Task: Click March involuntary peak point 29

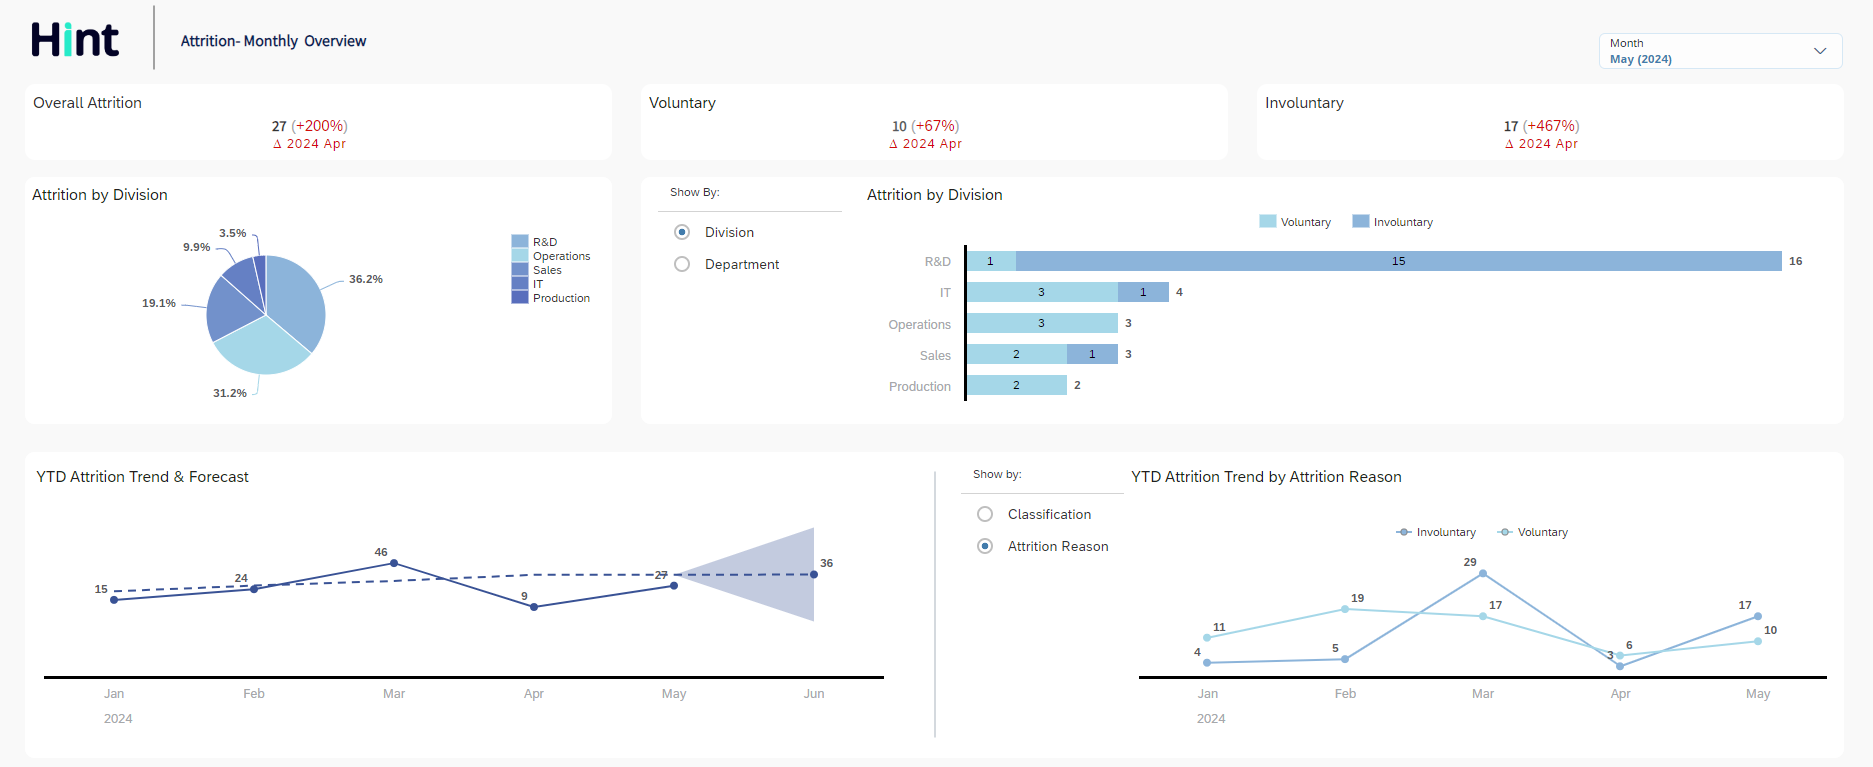Action: pos(1482,574)
